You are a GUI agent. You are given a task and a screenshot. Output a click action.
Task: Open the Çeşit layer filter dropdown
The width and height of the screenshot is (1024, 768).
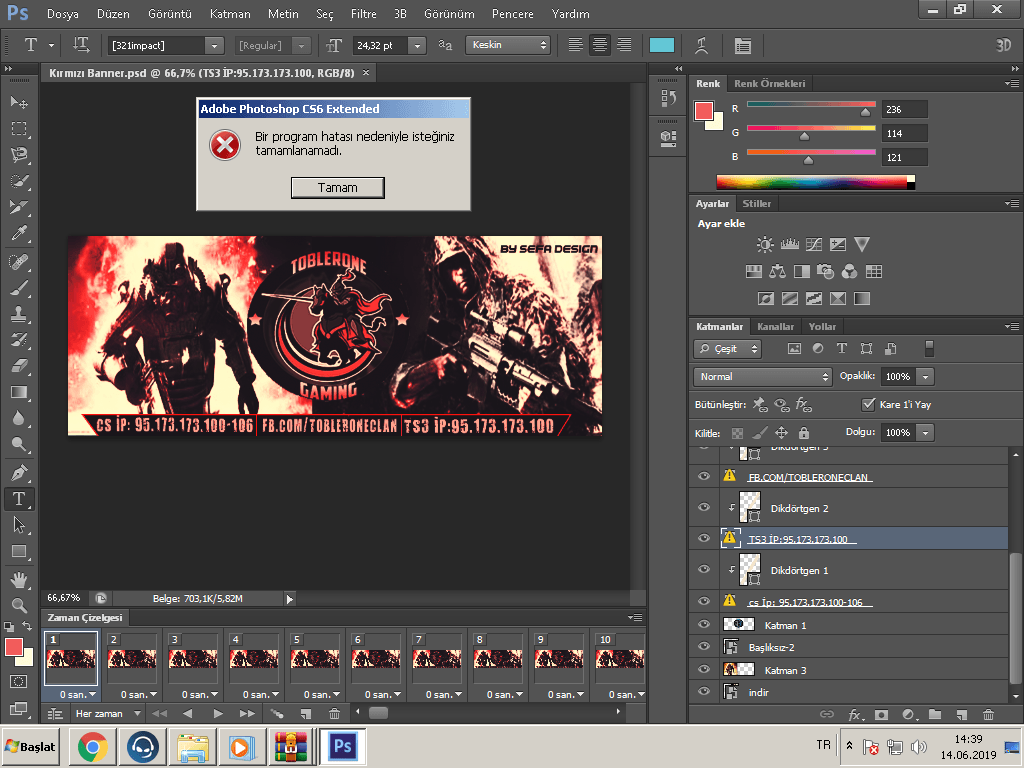728,349
